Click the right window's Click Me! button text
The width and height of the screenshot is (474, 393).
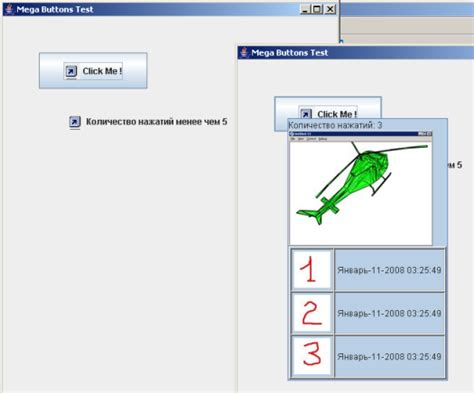(x=337, y=114)
